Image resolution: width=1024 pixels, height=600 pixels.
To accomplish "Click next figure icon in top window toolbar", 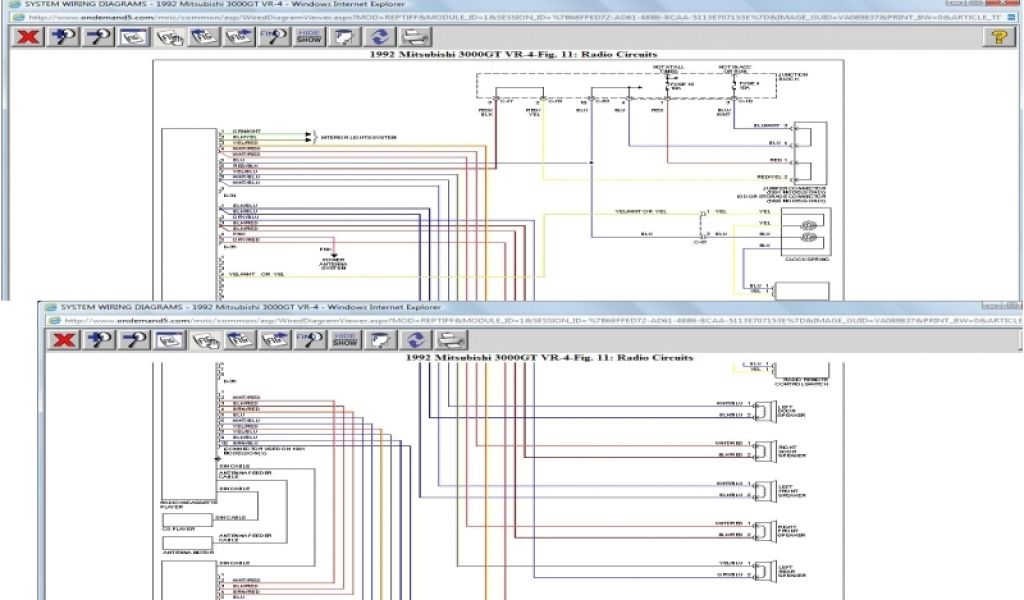I will click(237, 37).
